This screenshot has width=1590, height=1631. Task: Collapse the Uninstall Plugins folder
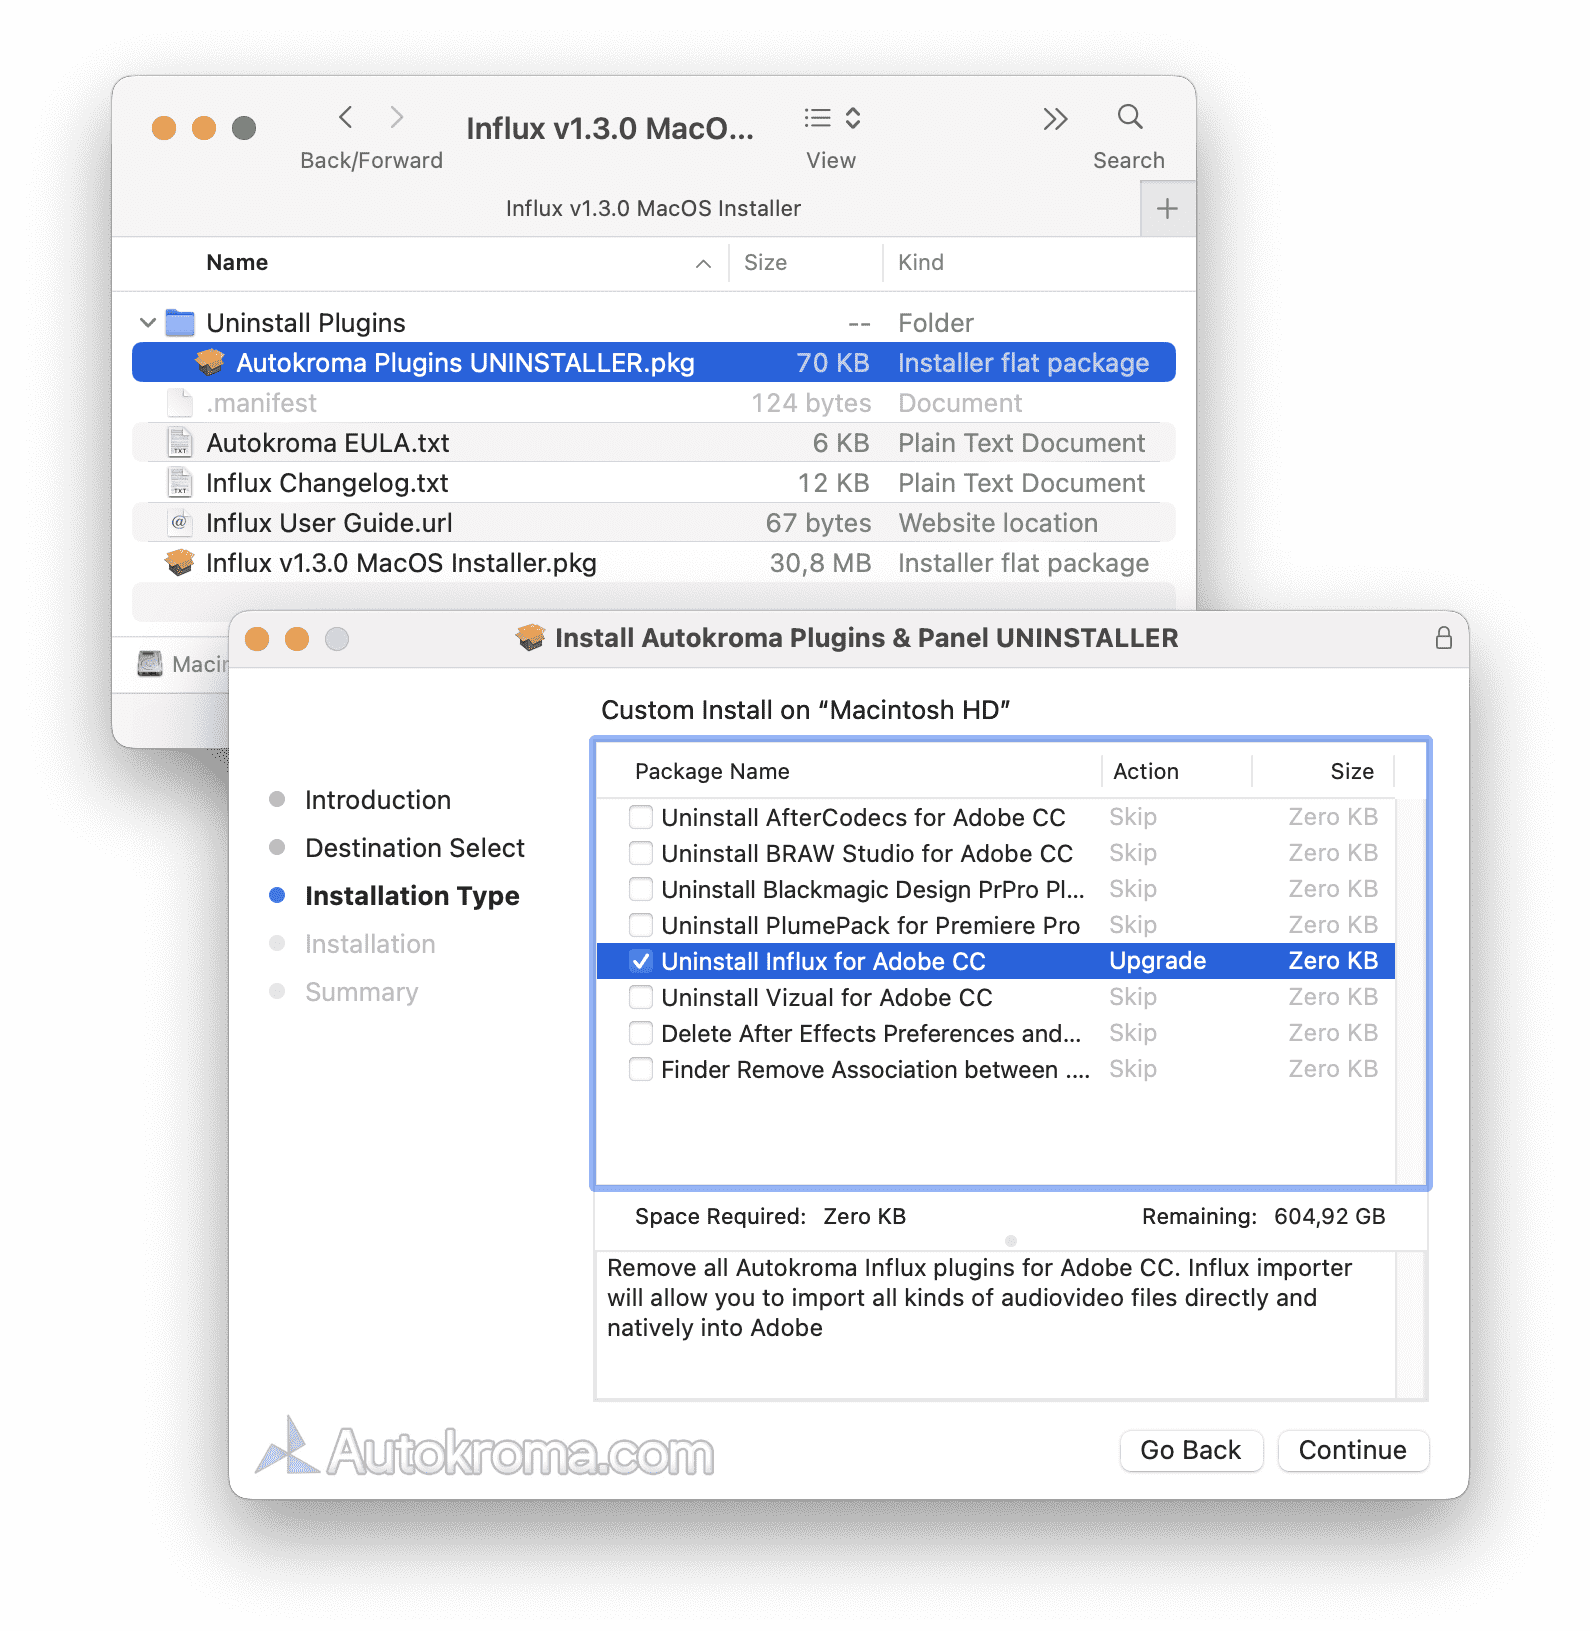tap(148, 323)
